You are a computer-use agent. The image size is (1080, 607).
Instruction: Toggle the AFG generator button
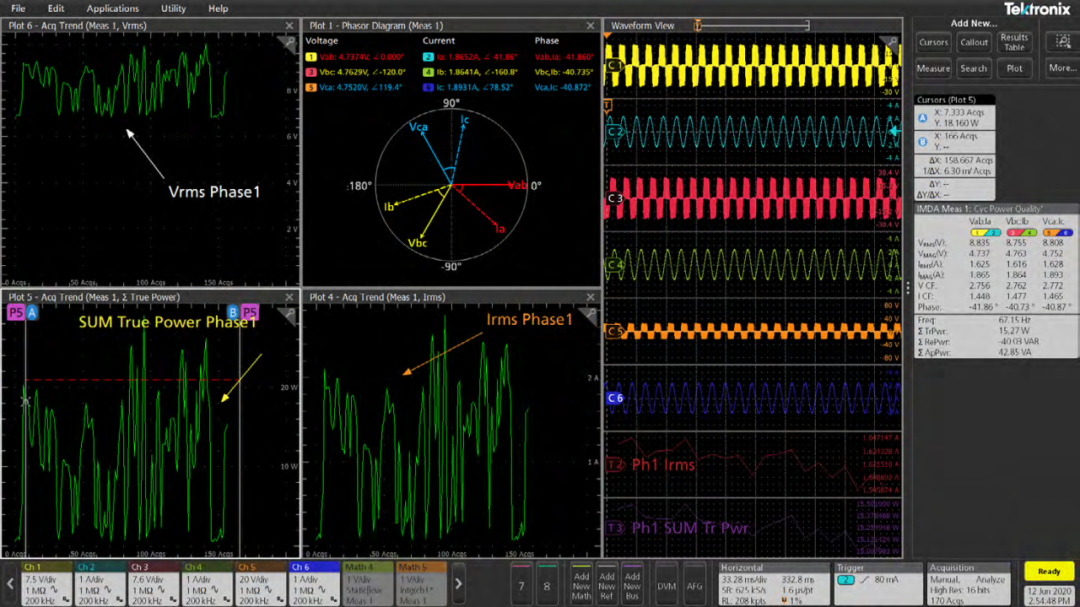coord(694,586)
